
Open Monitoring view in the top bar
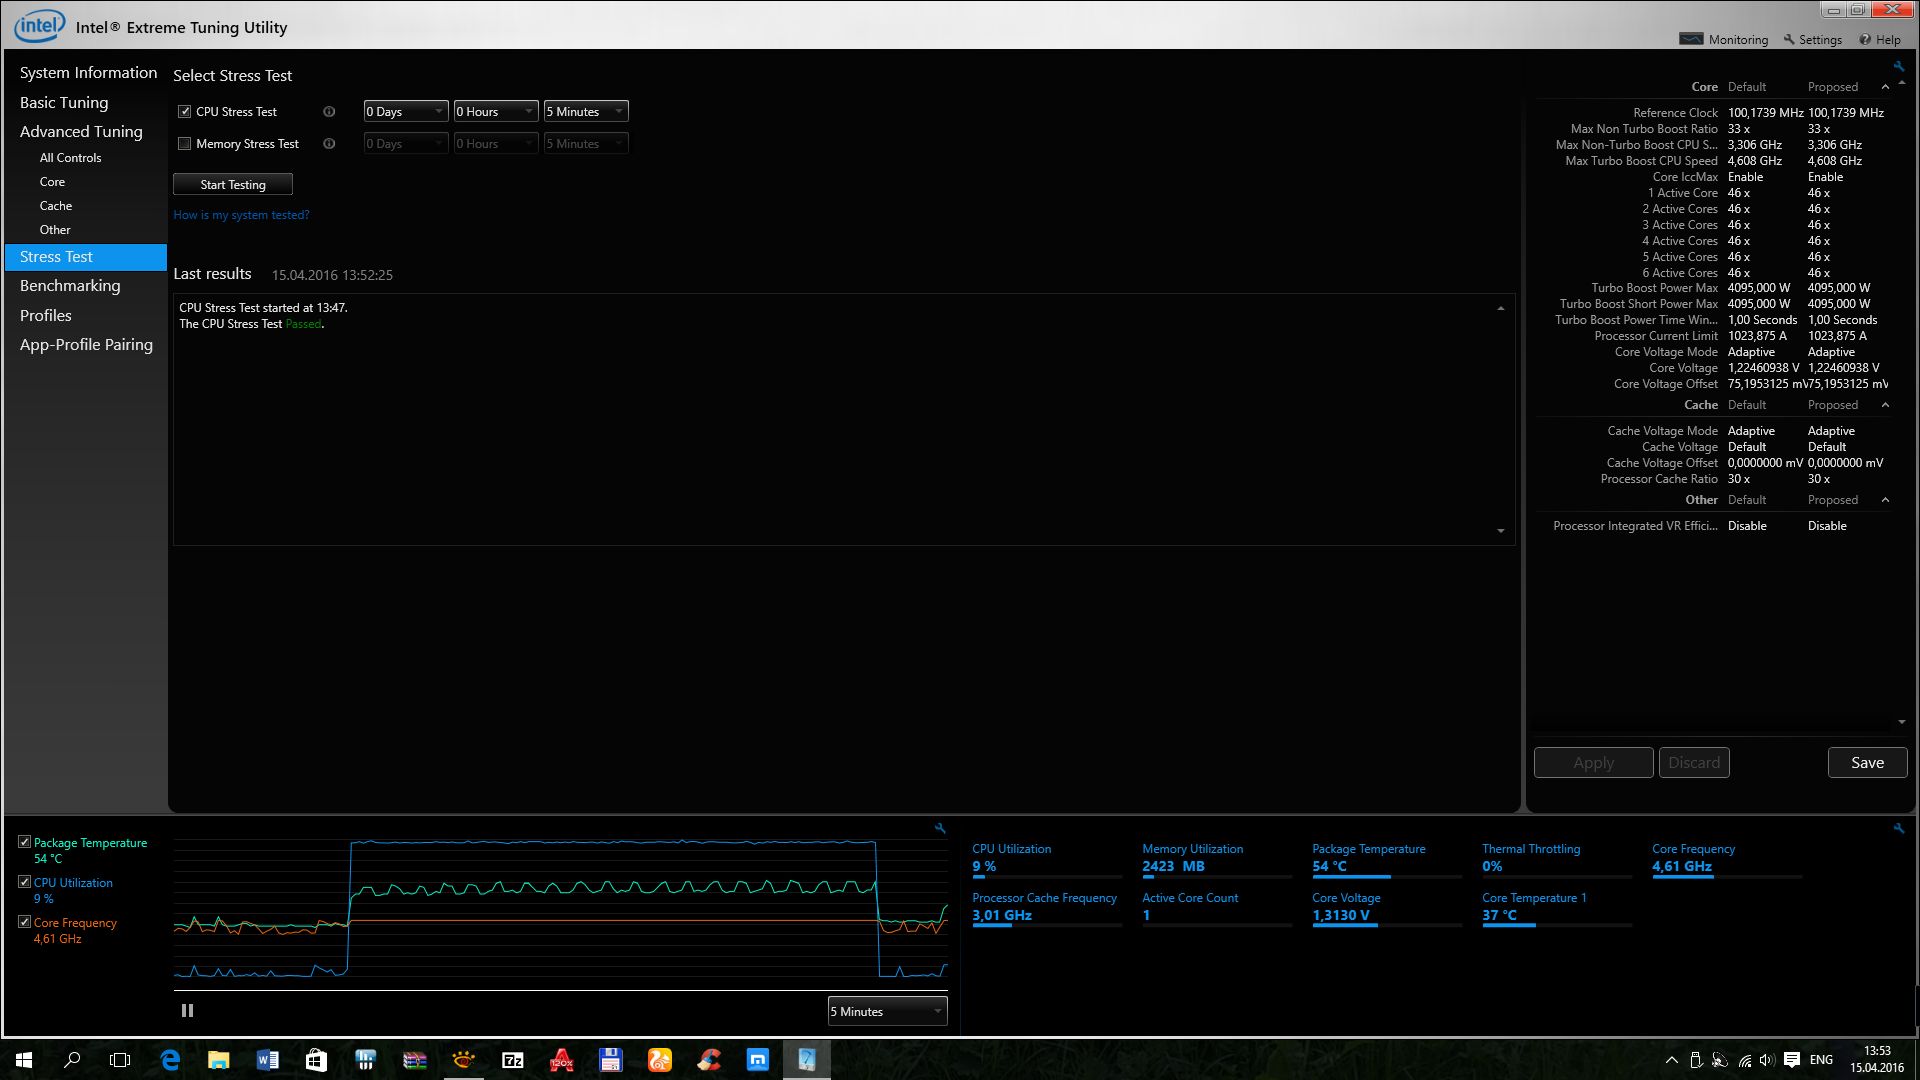coord(1725,40)
